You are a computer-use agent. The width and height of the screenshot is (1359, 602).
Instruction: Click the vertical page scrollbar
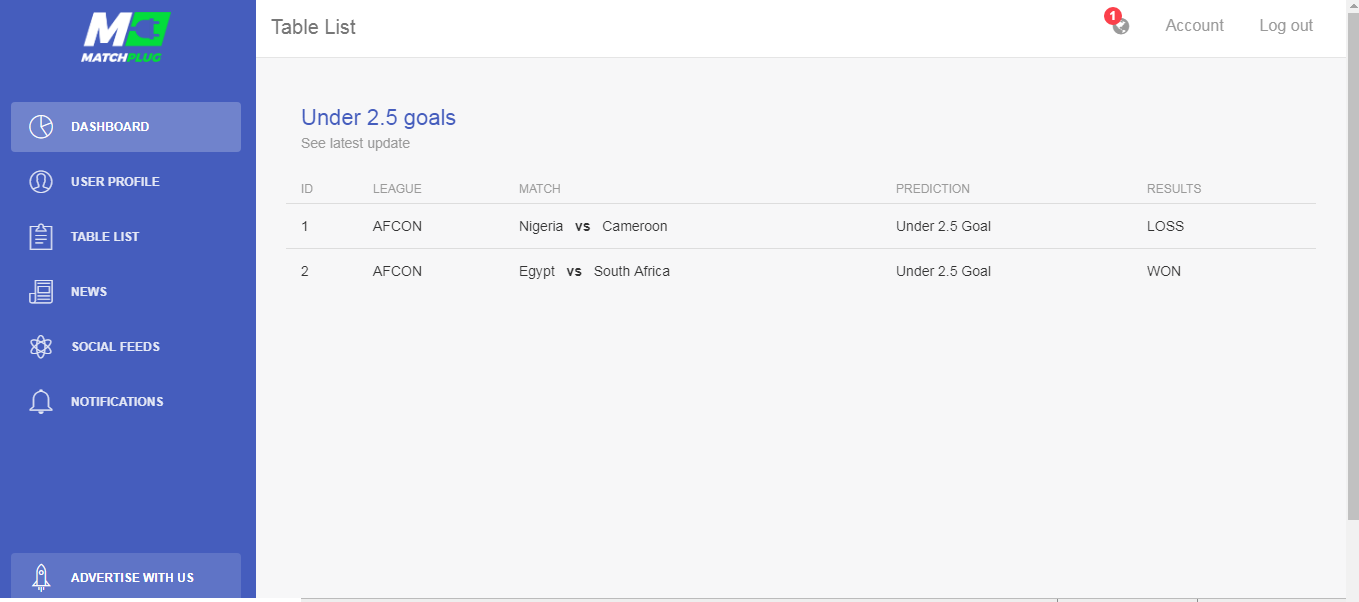click(x=1352, y=301)
